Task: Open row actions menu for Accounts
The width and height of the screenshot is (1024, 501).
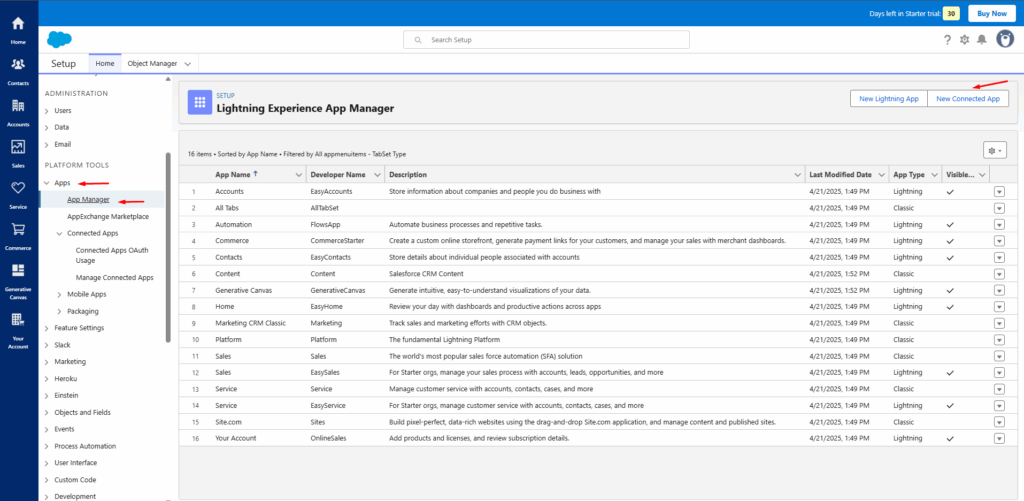Action: click(999, 191)
